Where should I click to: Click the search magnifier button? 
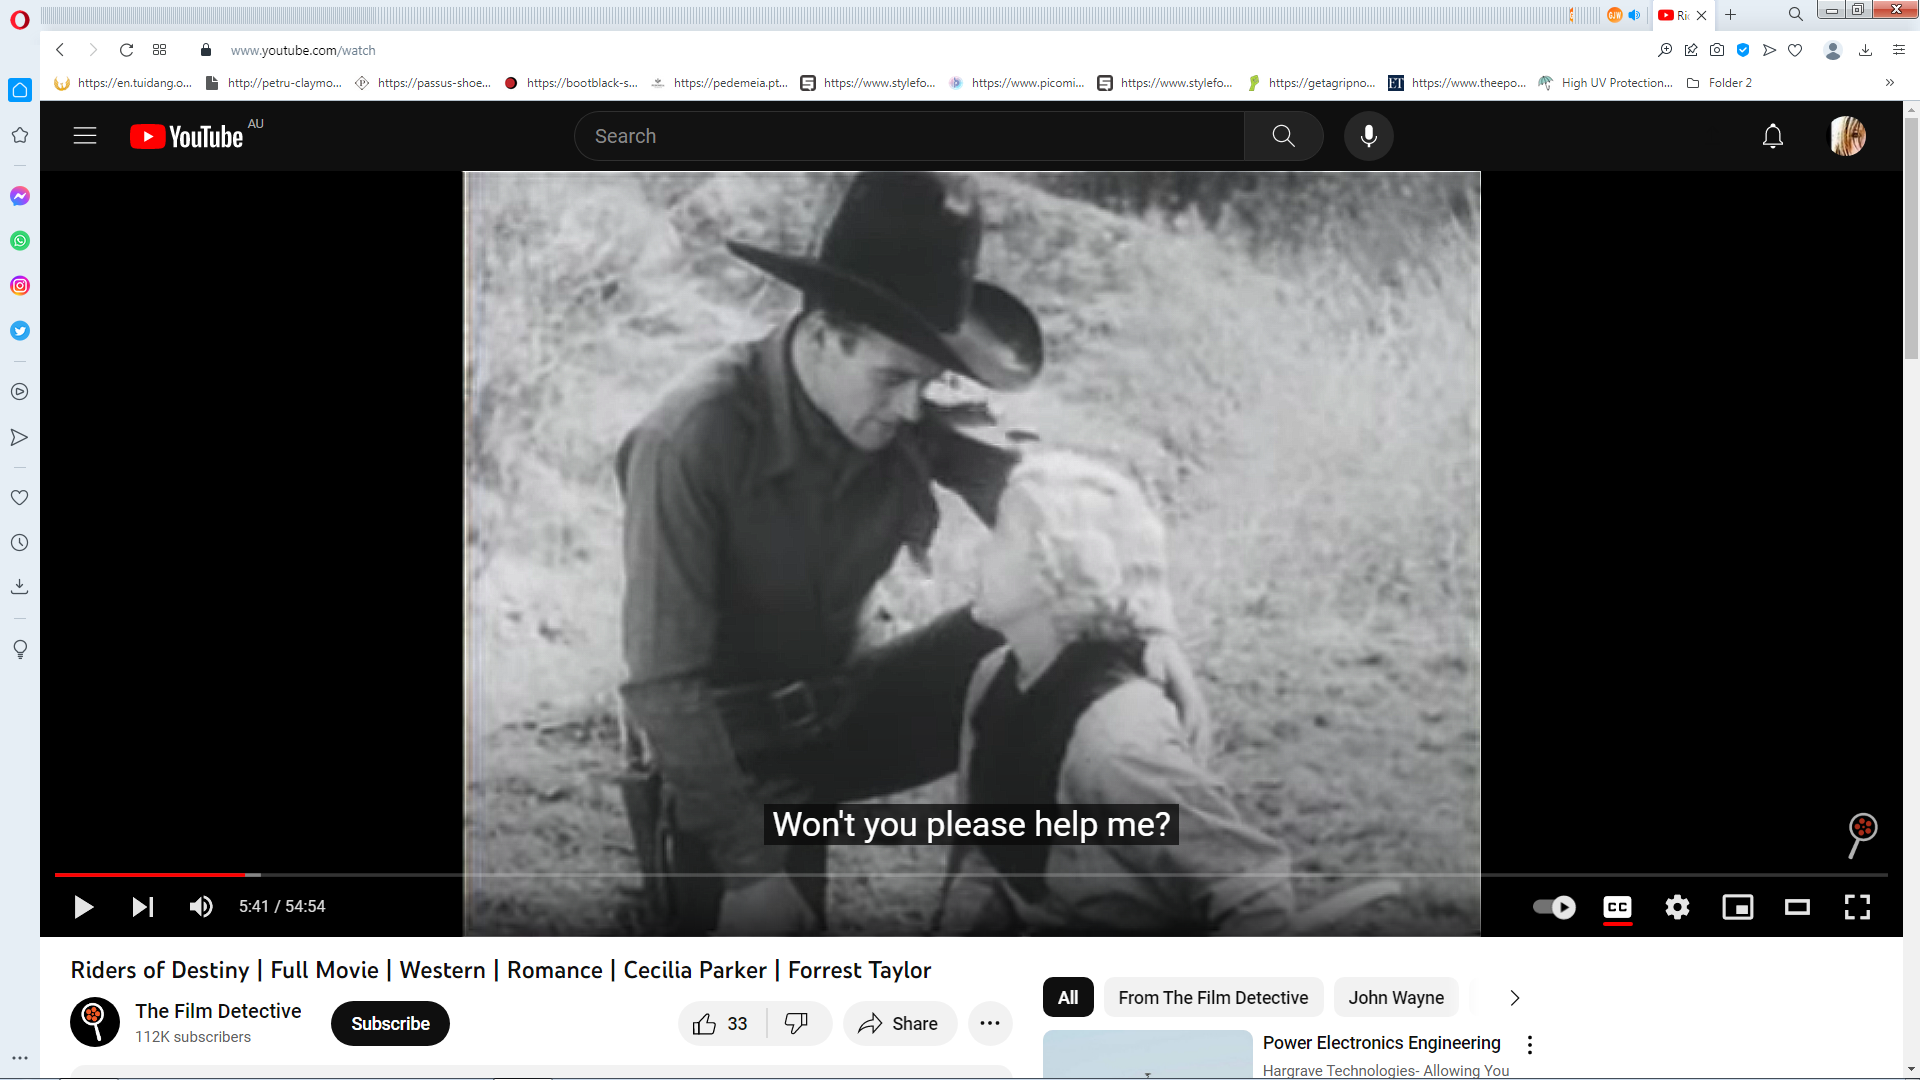[x=1283, y=136]
